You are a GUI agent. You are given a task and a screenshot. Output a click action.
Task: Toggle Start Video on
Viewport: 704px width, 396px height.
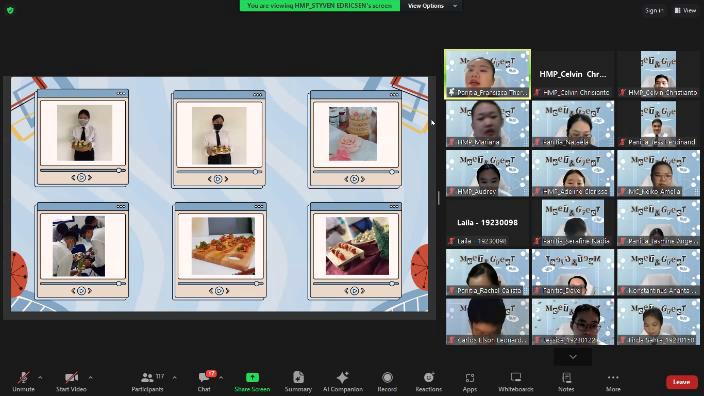(71, 382)
